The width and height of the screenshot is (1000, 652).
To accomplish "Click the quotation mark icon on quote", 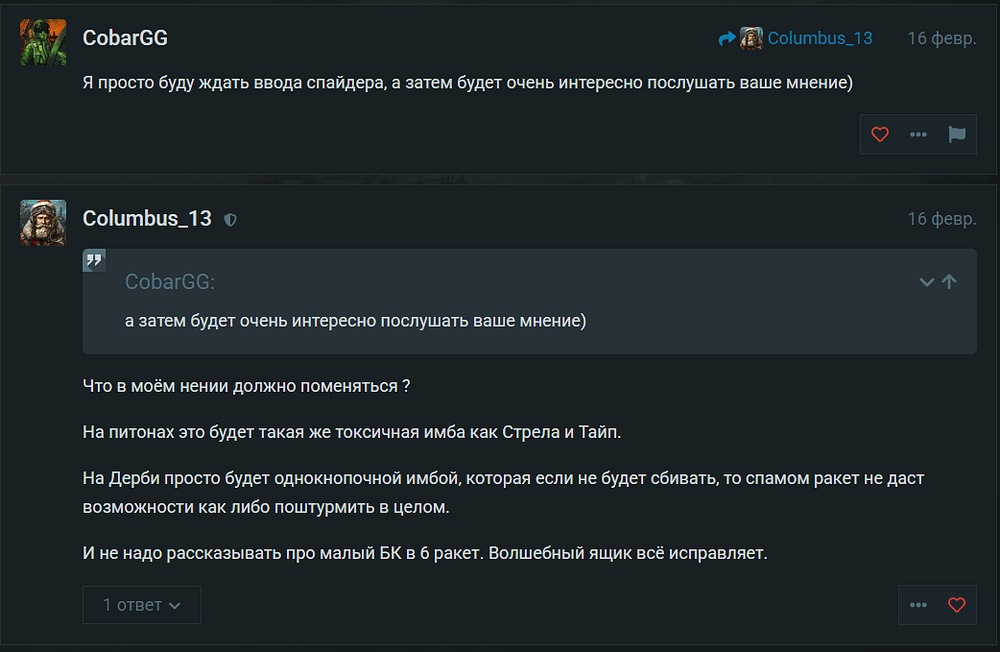I will pyautogui.click(x=95, y=261).
